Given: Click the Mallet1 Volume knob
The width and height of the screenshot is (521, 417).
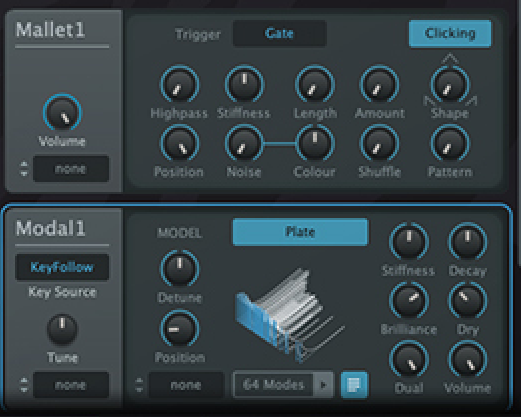Looking at the screenshot, I should pyautogui.click(x=62, y=113).
